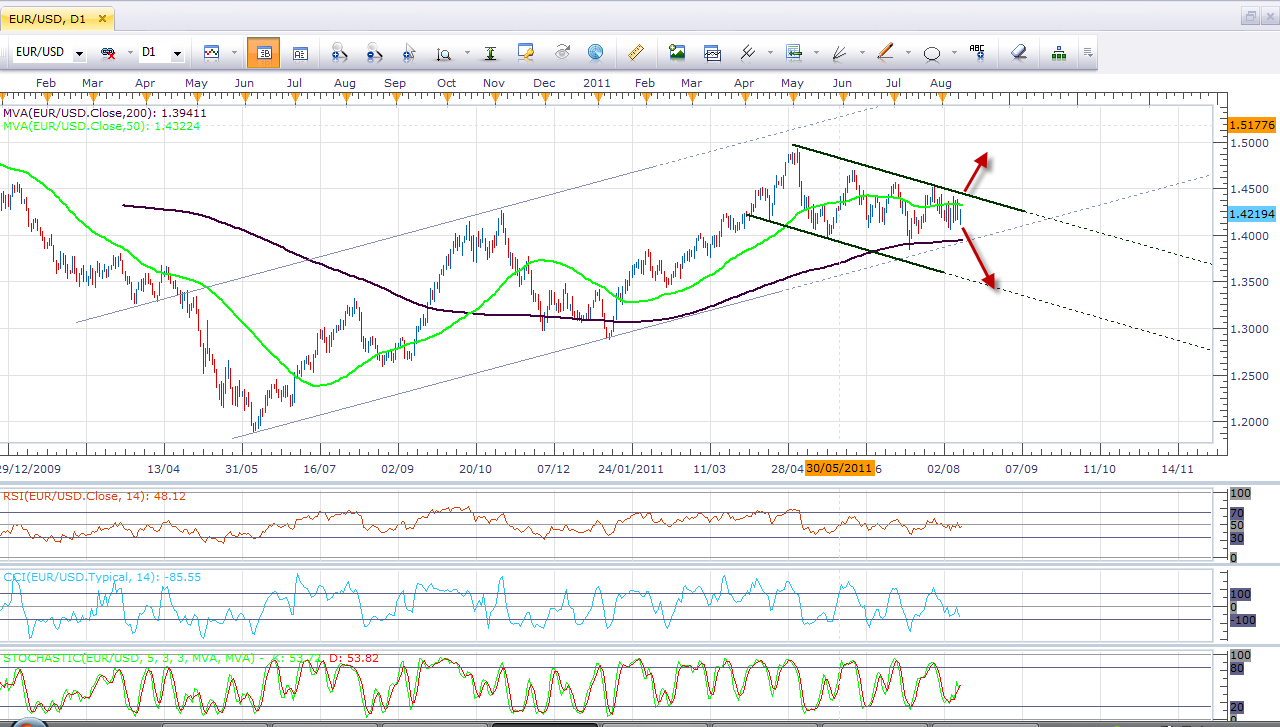
Task: Click the STOCHASTIC indicator label
Action: coord(189,659)
